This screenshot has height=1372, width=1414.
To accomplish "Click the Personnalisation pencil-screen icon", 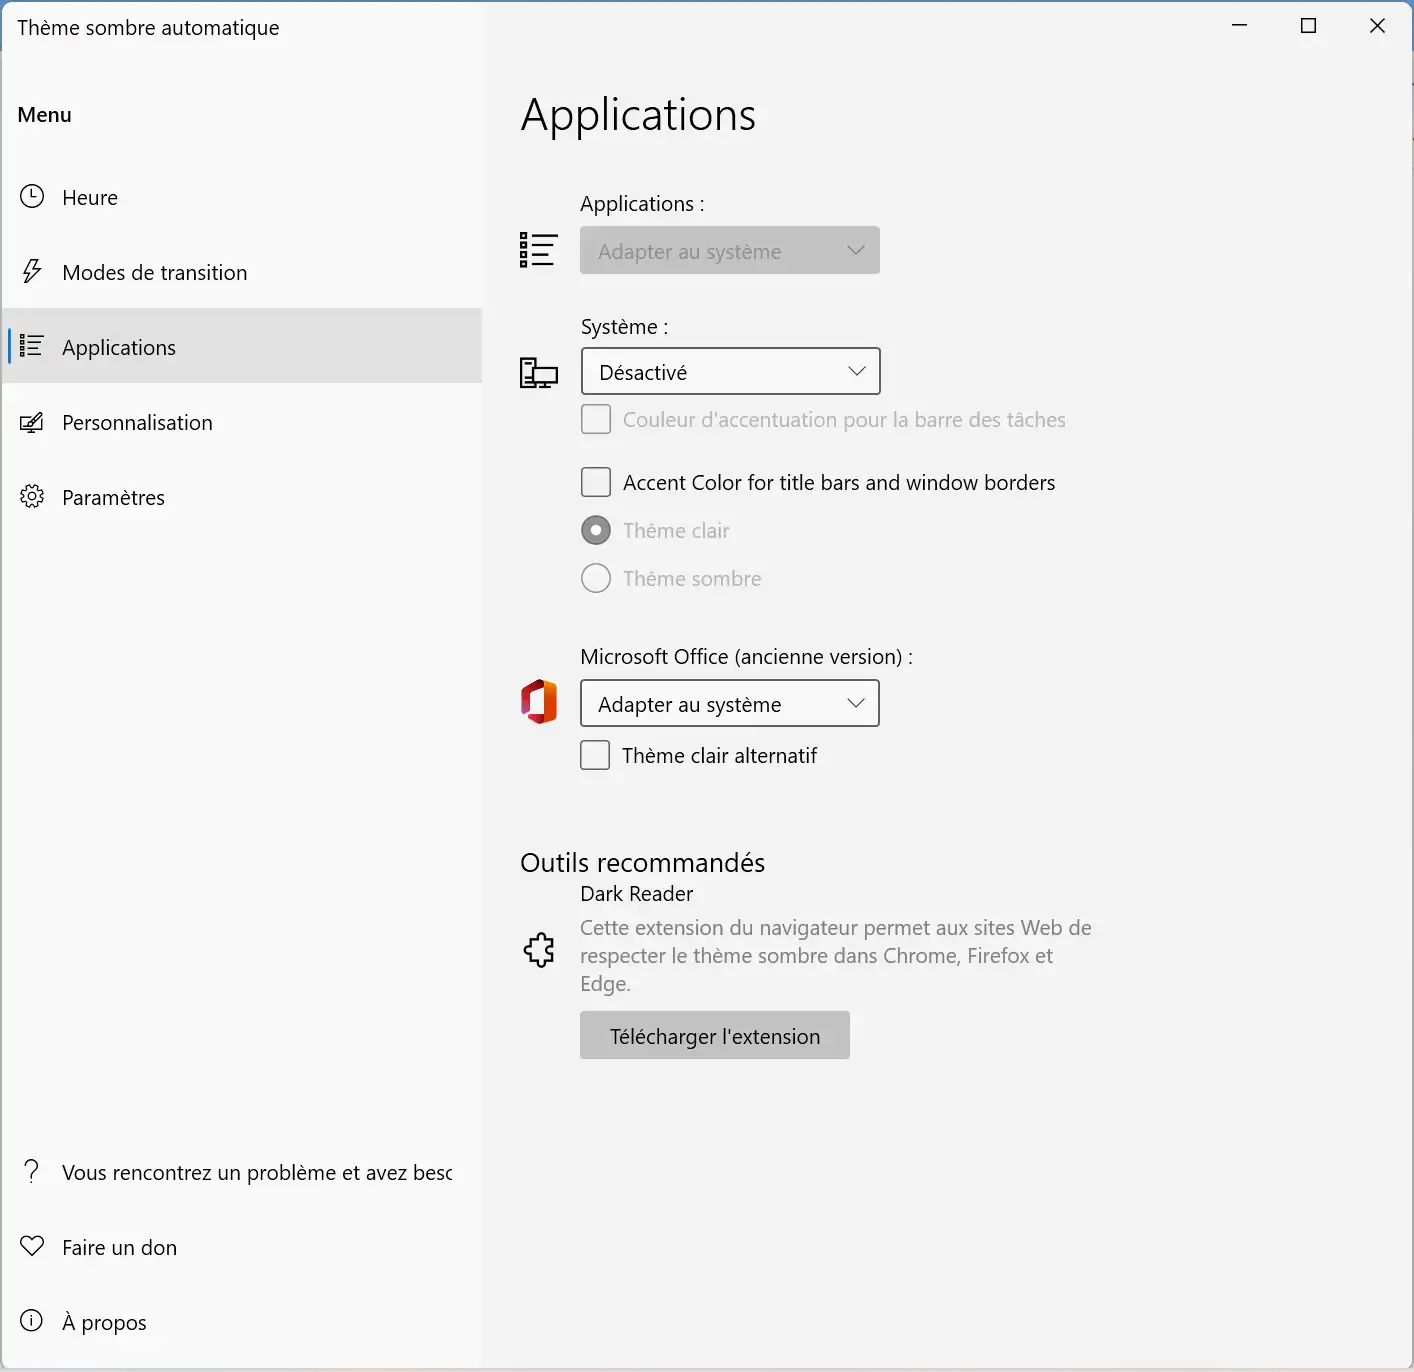I will click(x=32, y=422).
